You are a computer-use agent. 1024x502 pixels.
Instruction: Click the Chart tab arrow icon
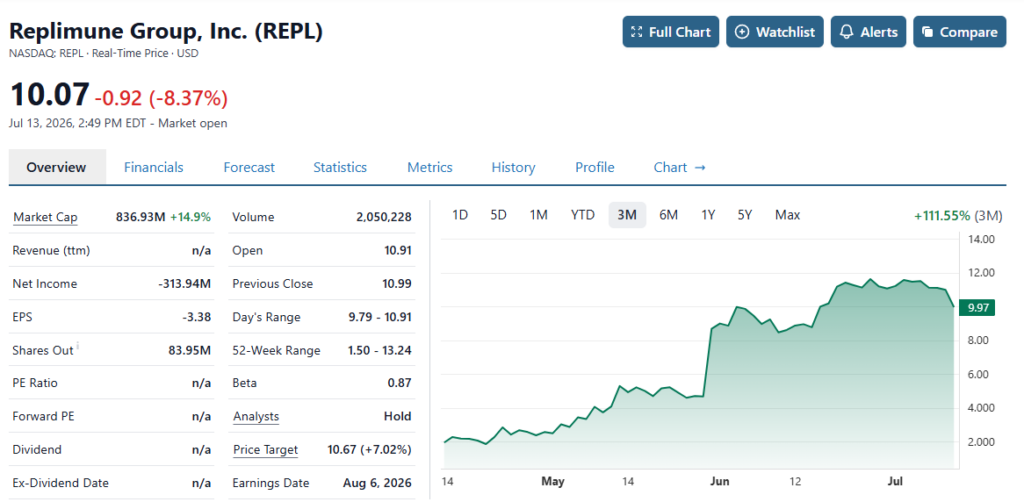pyautogui.click(x=700, y=168)
